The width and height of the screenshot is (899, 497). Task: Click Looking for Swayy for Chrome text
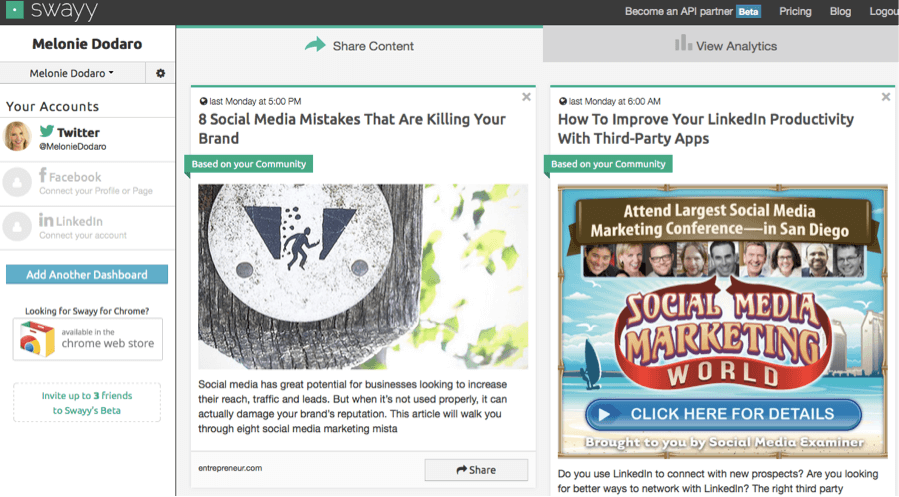[87, 311]
